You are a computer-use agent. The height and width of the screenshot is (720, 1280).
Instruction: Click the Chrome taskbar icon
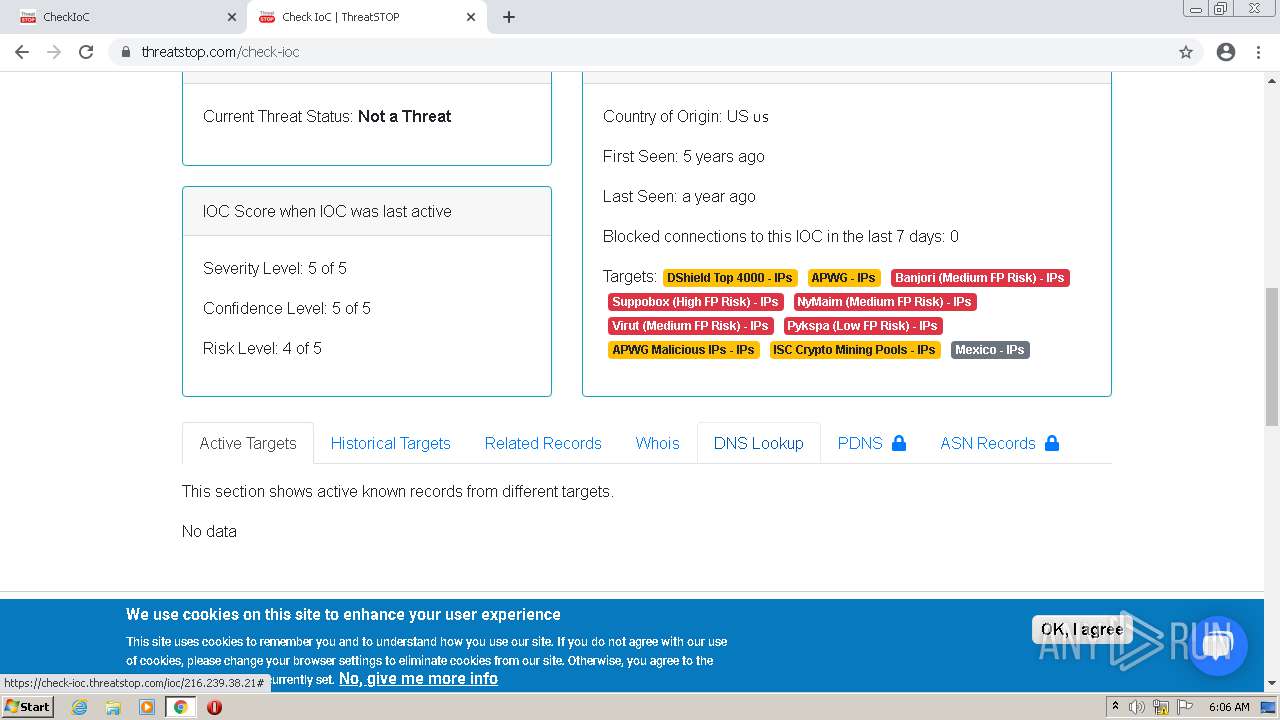pyautogui.click(x=180, y=707)
